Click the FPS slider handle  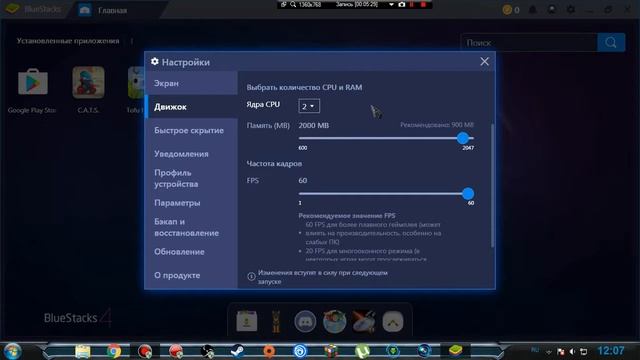[468, 193]
